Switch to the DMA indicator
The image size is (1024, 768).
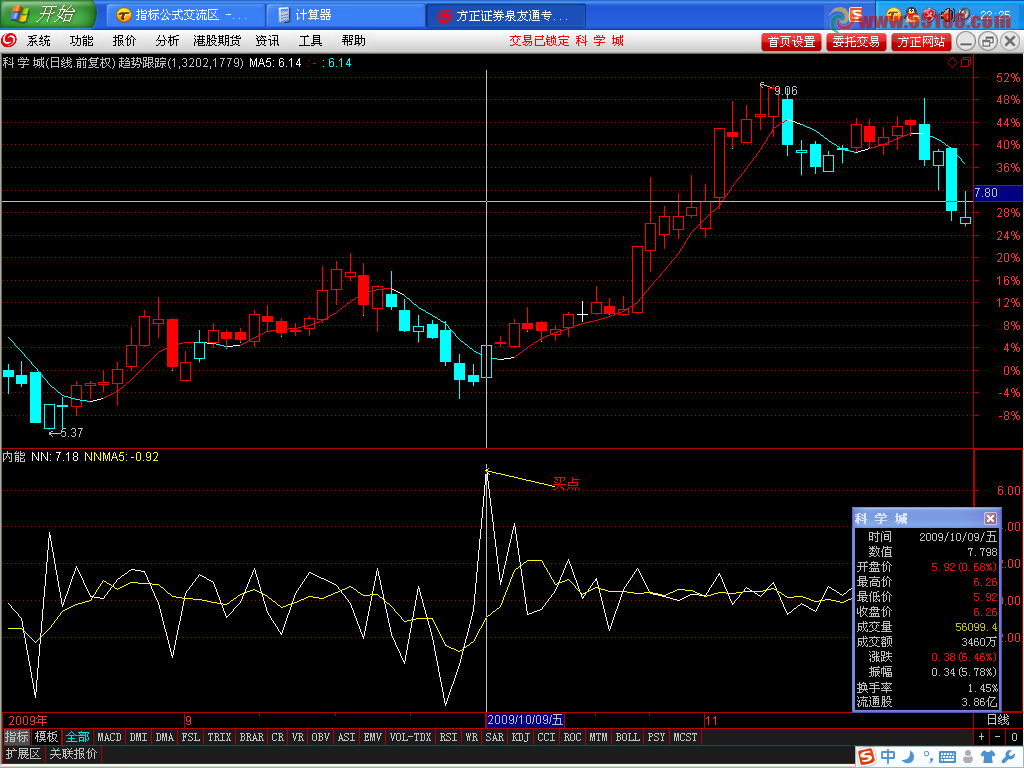point(165,737)
